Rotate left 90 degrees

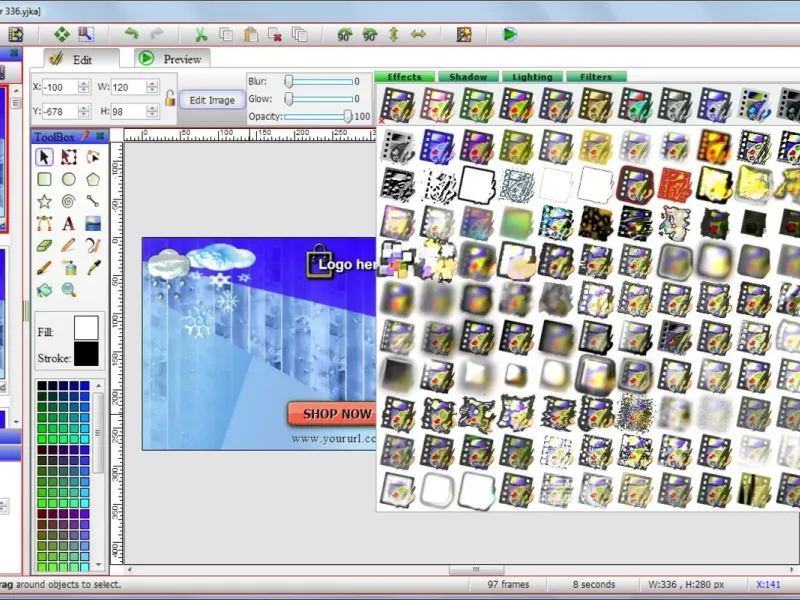[345, 34]
